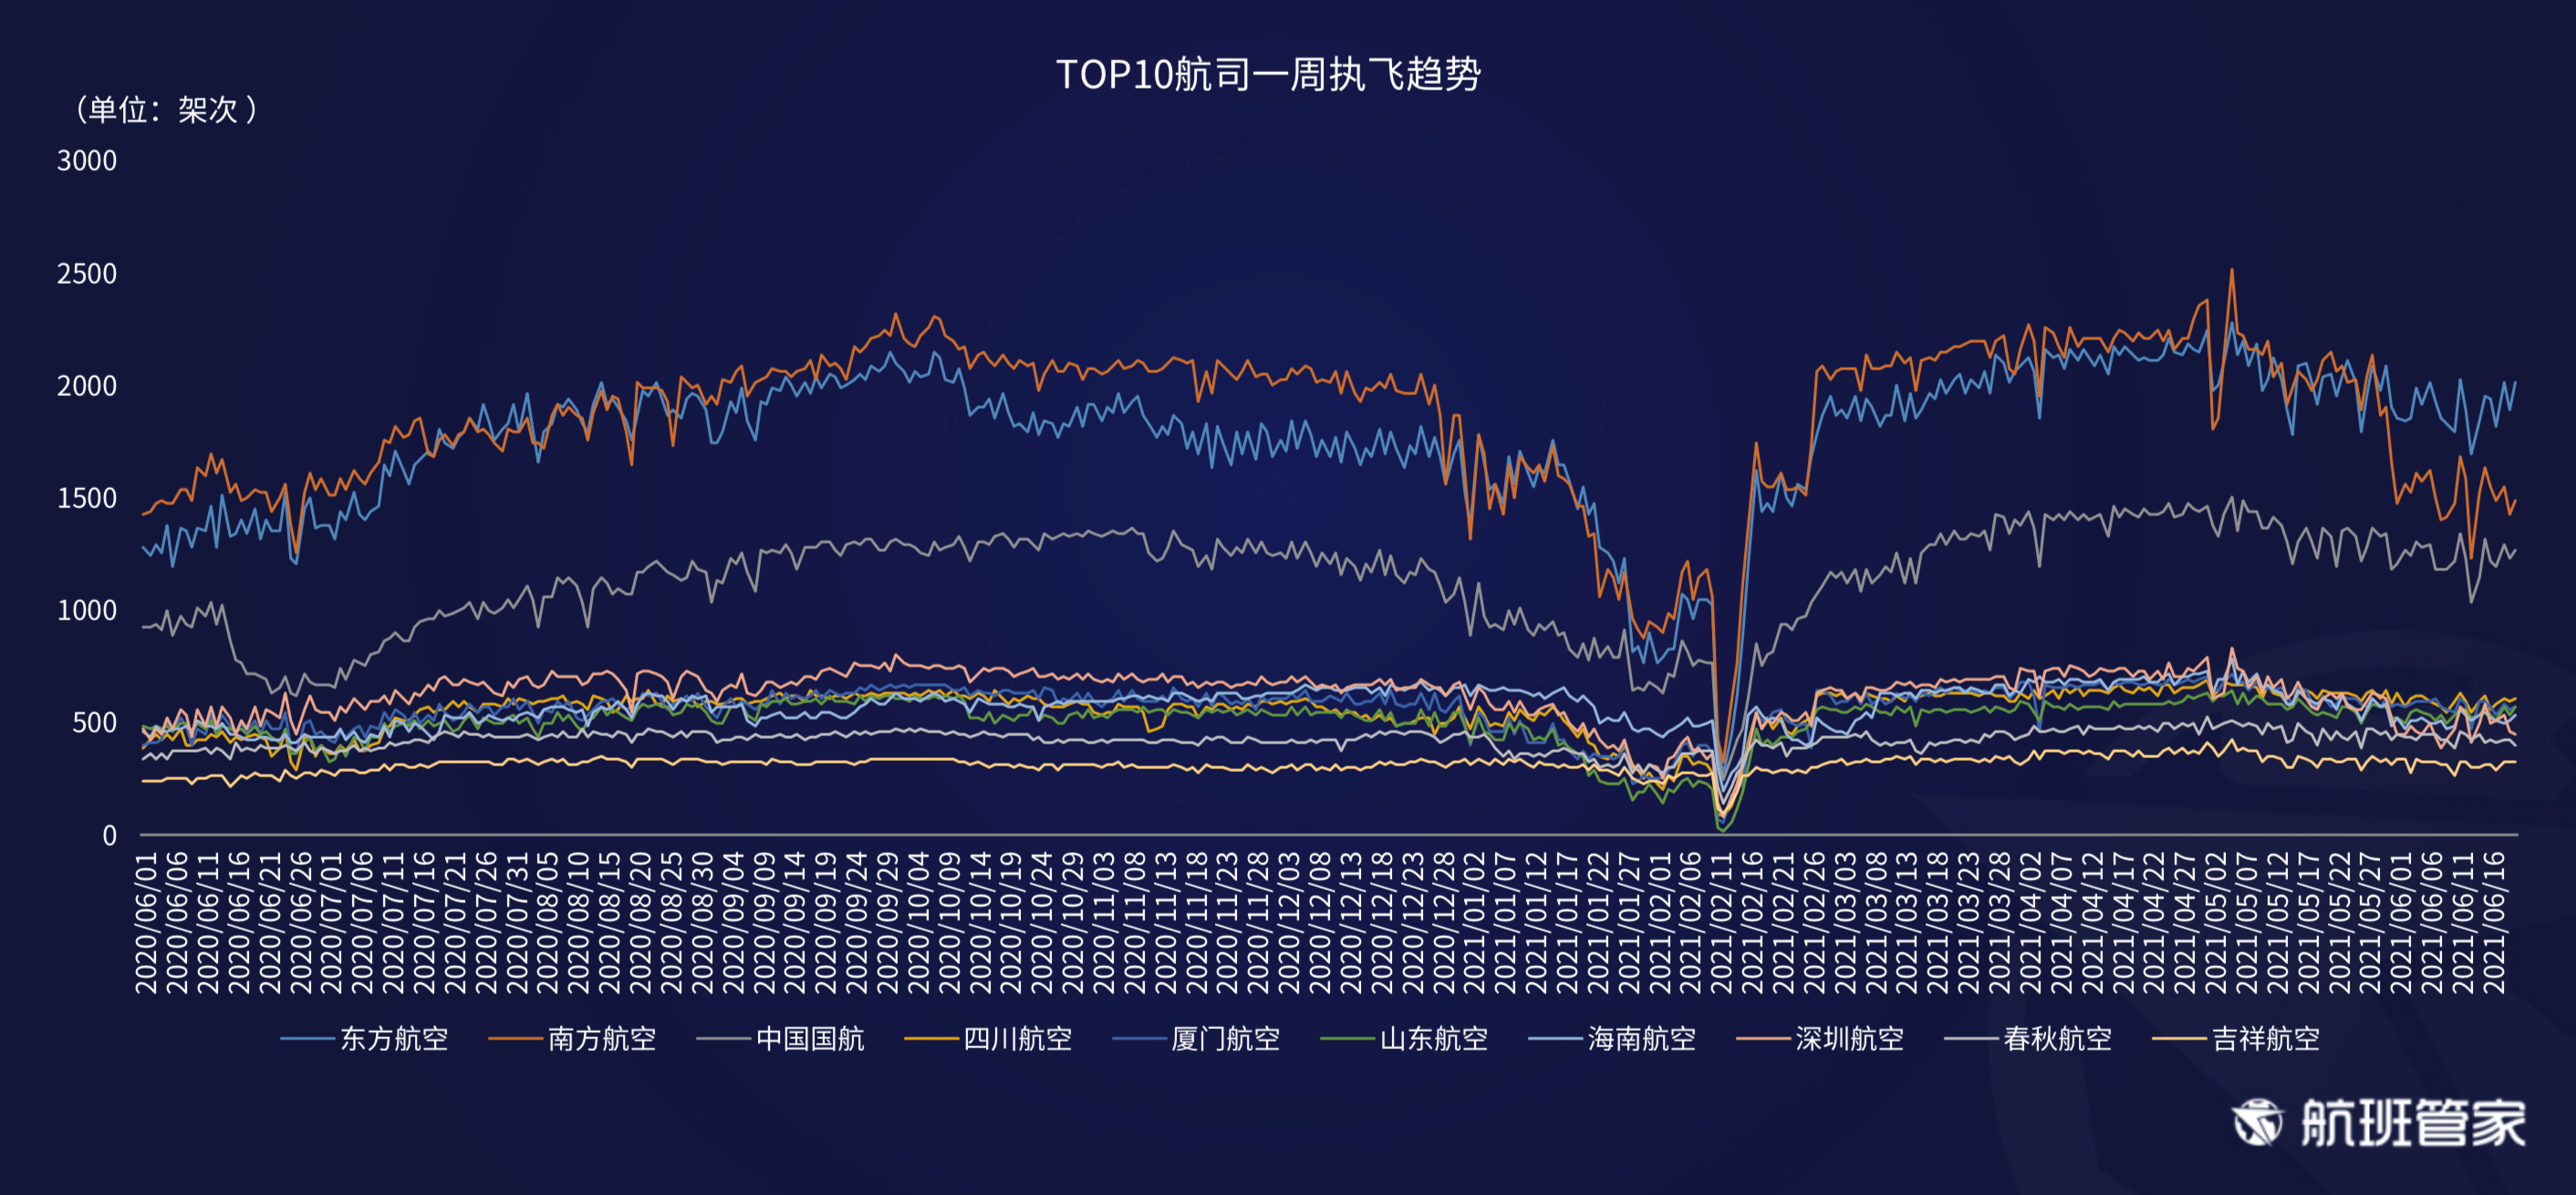Click the 2000 y-axis value
Screen dimensions: 2576x1195
tap(87, 386)
